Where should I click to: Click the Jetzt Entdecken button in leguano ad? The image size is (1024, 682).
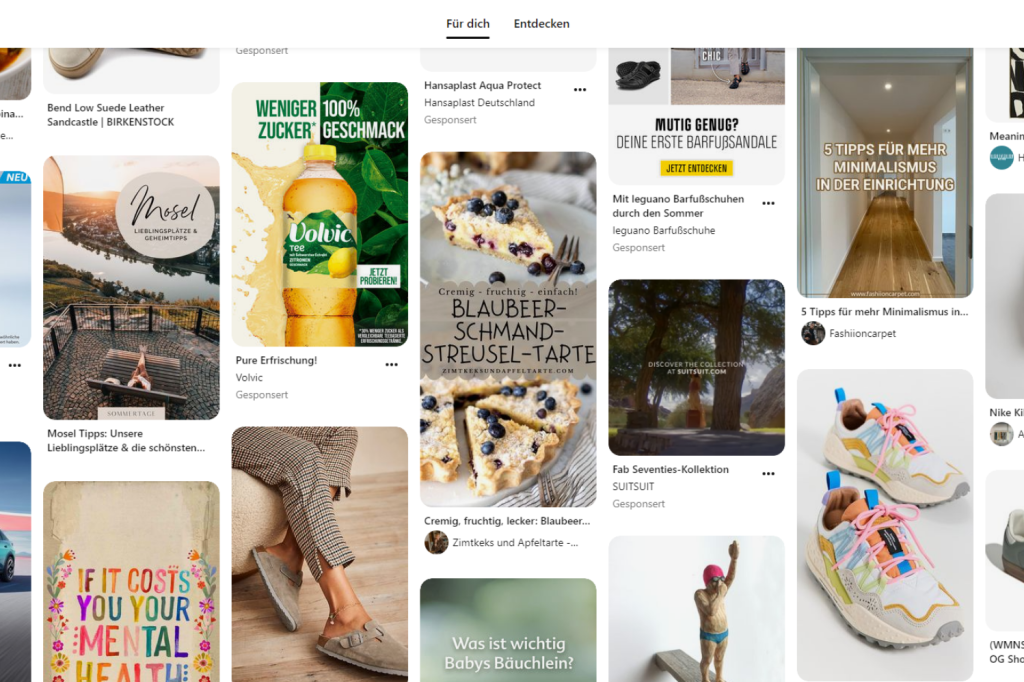pos(696,168)
